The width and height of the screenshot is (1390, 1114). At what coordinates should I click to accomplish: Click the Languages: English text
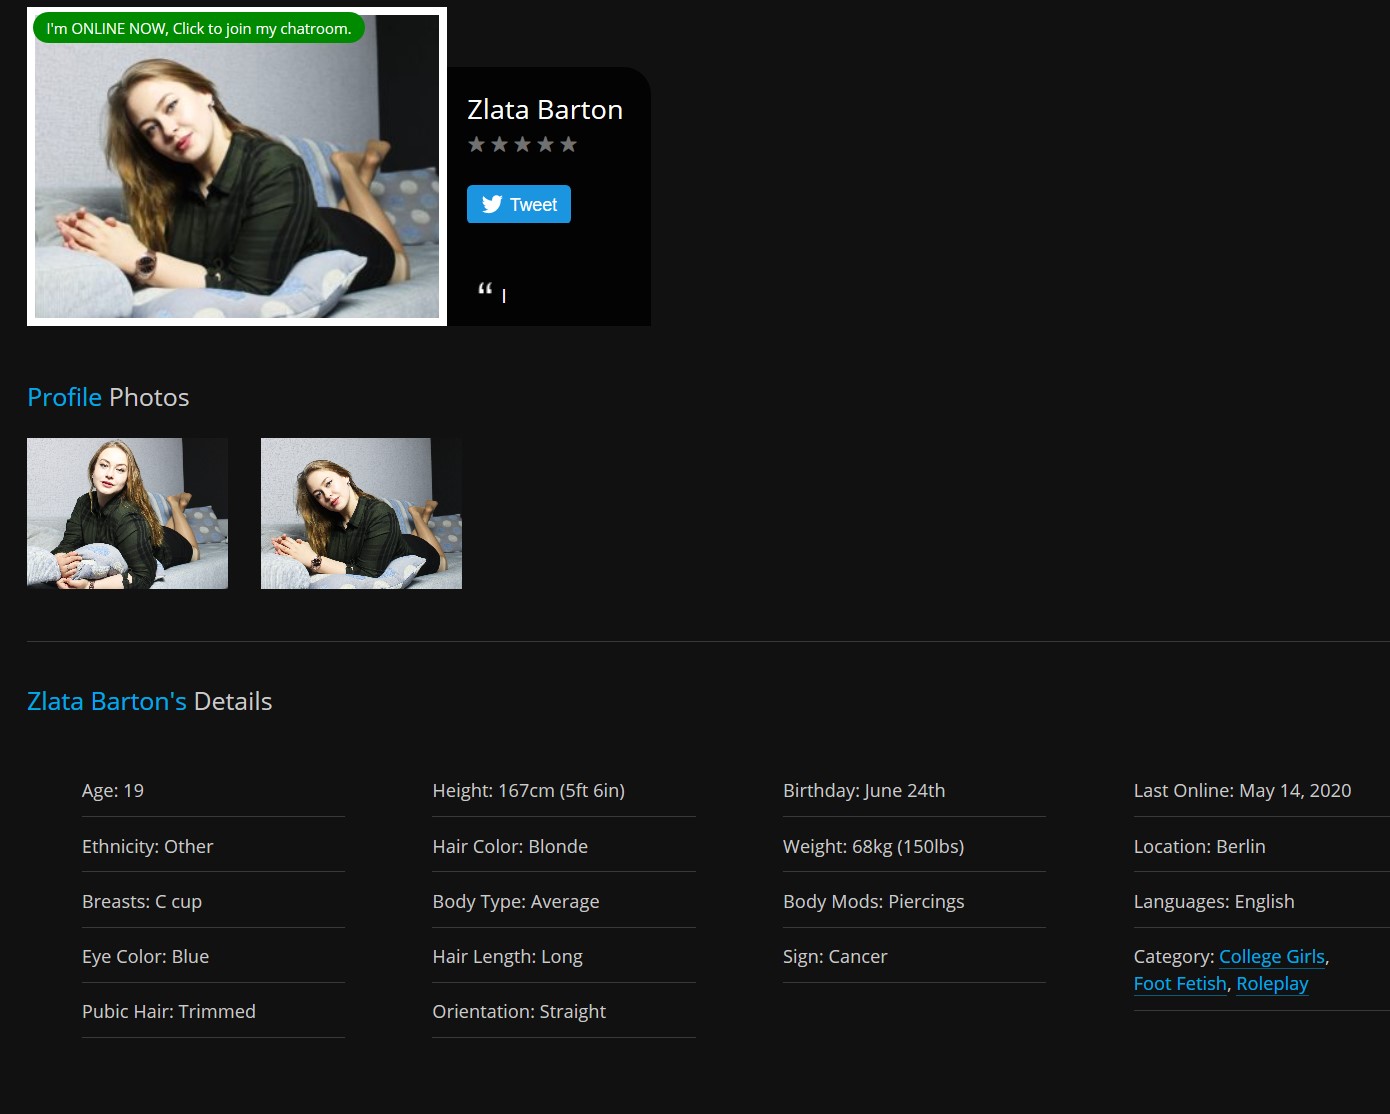click(x=1214, y=902)
